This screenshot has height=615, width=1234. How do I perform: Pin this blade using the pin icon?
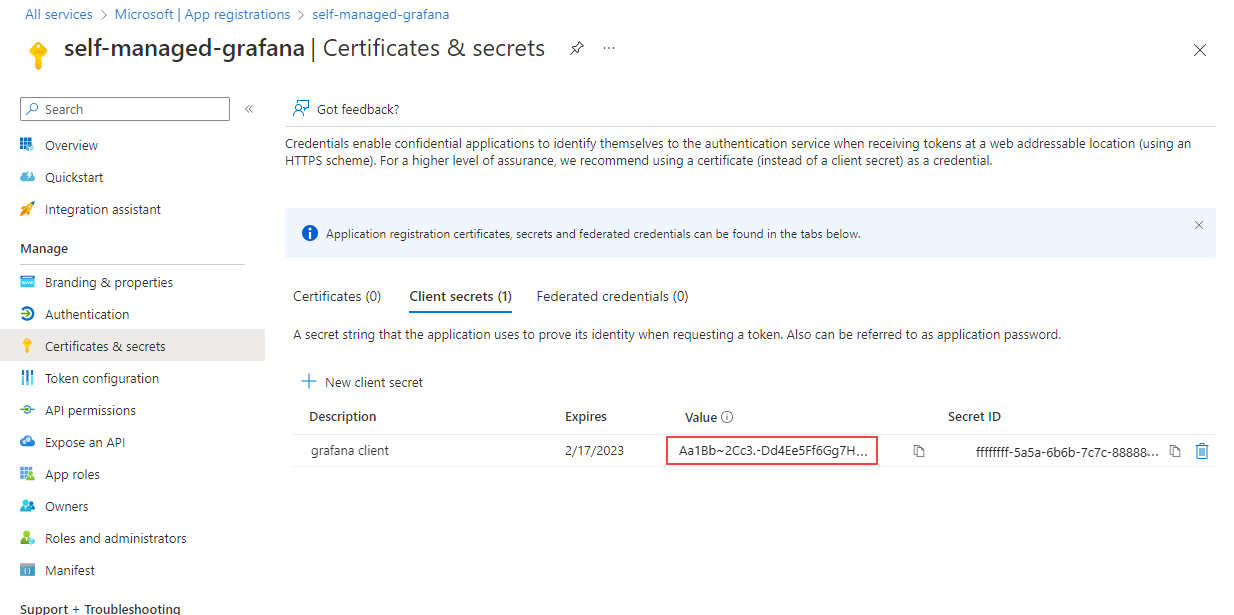coord(577,48)
